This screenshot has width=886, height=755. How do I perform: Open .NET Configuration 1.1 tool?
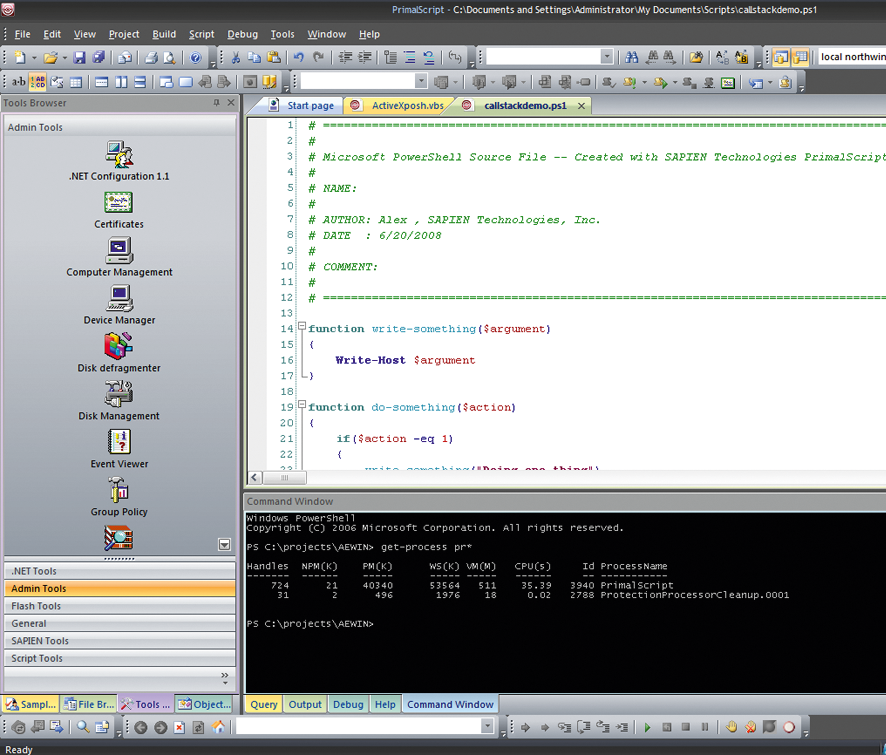pos(119,160)
